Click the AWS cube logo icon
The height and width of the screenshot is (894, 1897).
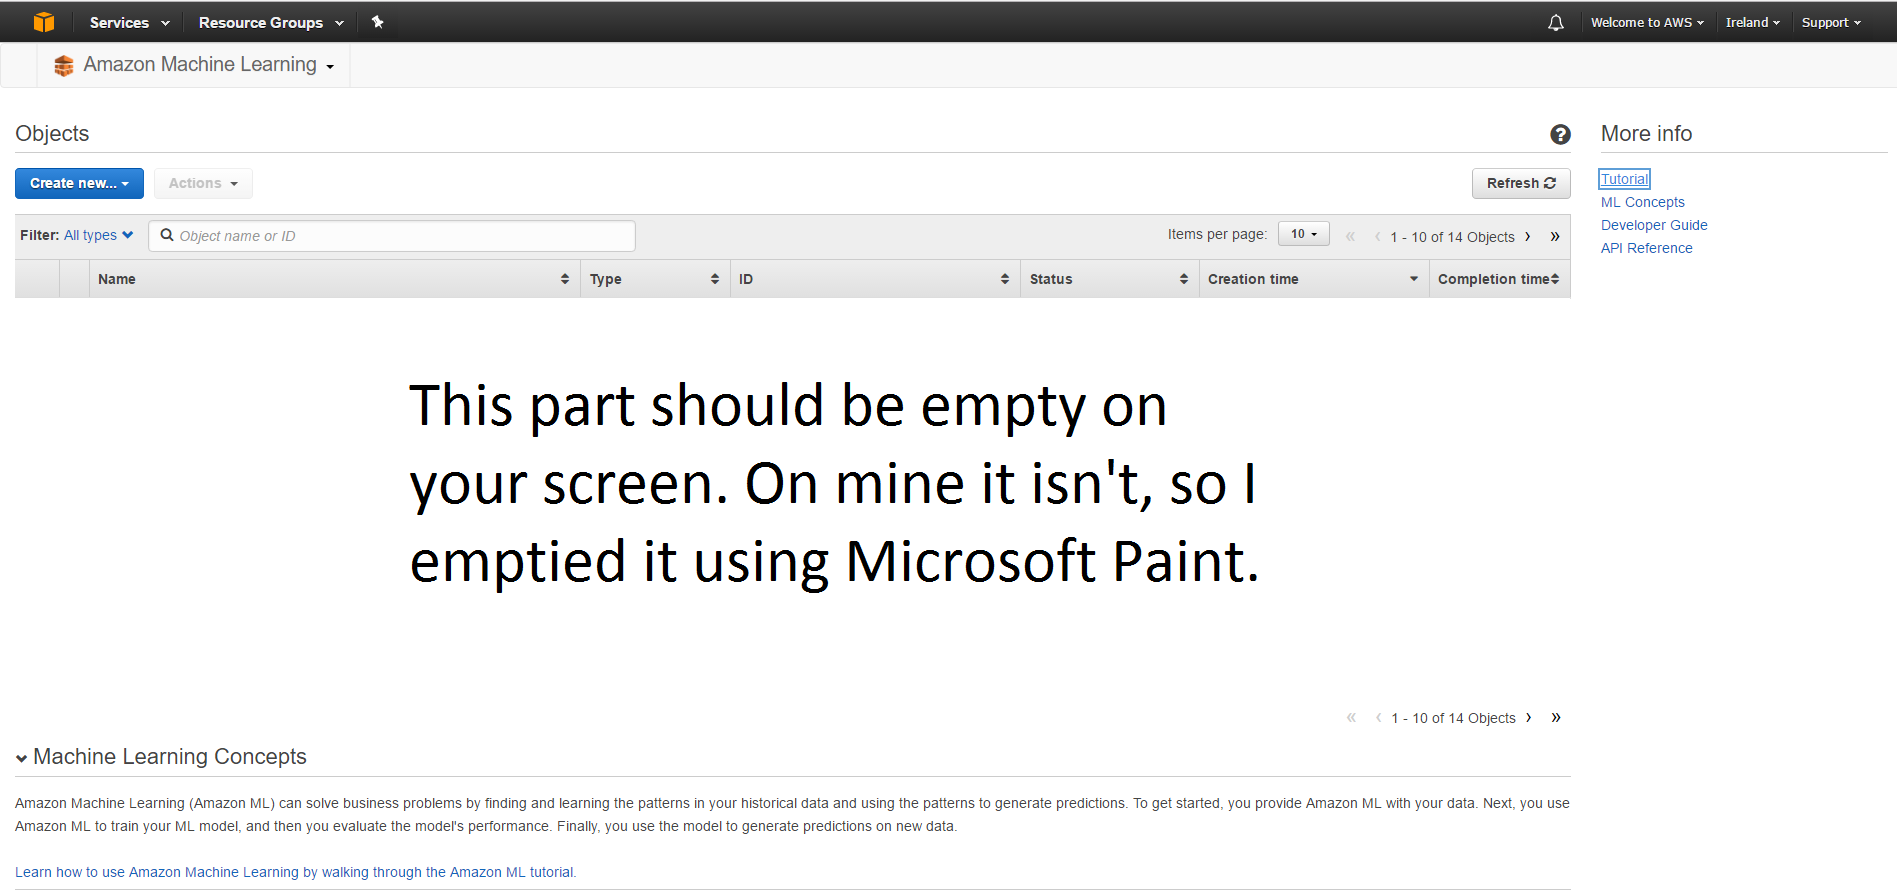coord(43,22)
